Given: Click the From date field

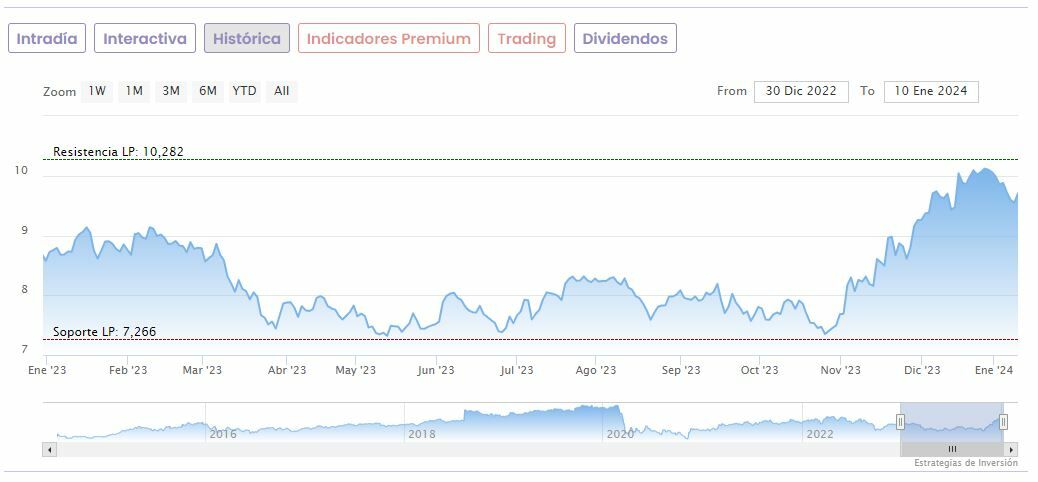Looking at the screenshot, I should click(x=801, y=91).
